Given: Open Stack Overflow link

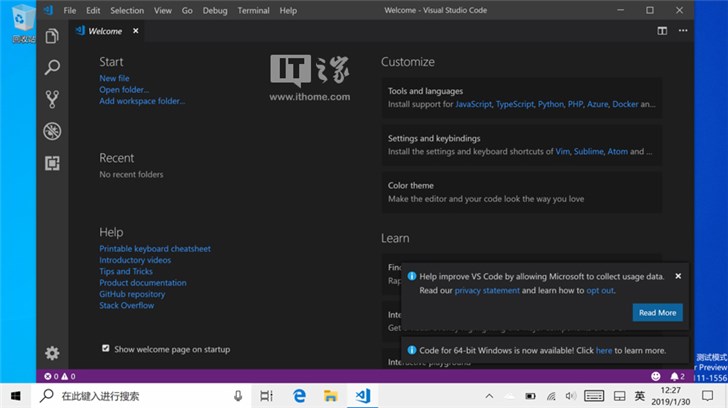Looking at the screenshot, I should tap(126, 305).
